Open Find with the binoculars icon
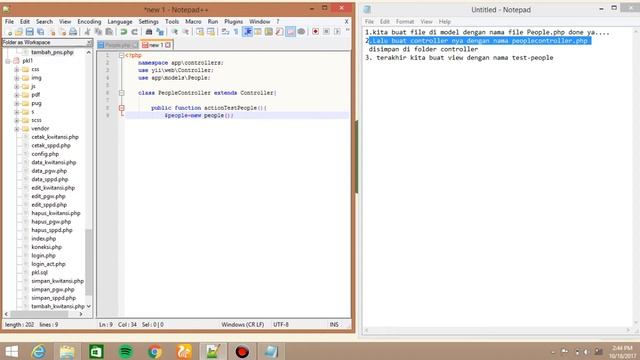640x360 pixels. [x=149, y=32]
